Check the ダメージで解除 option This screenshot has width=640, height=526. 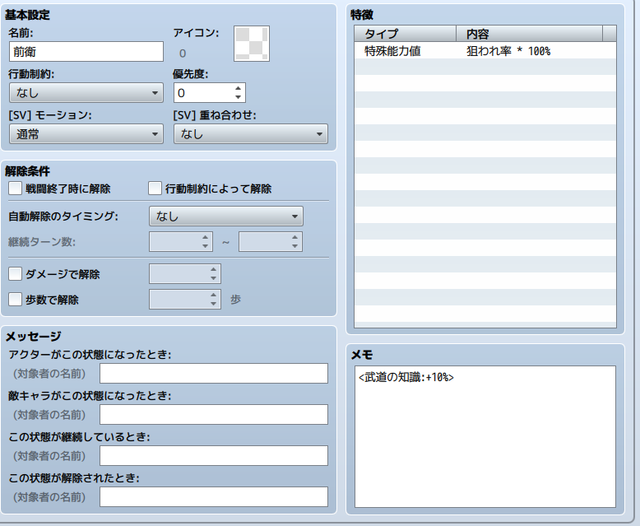[x=15, y=274]
